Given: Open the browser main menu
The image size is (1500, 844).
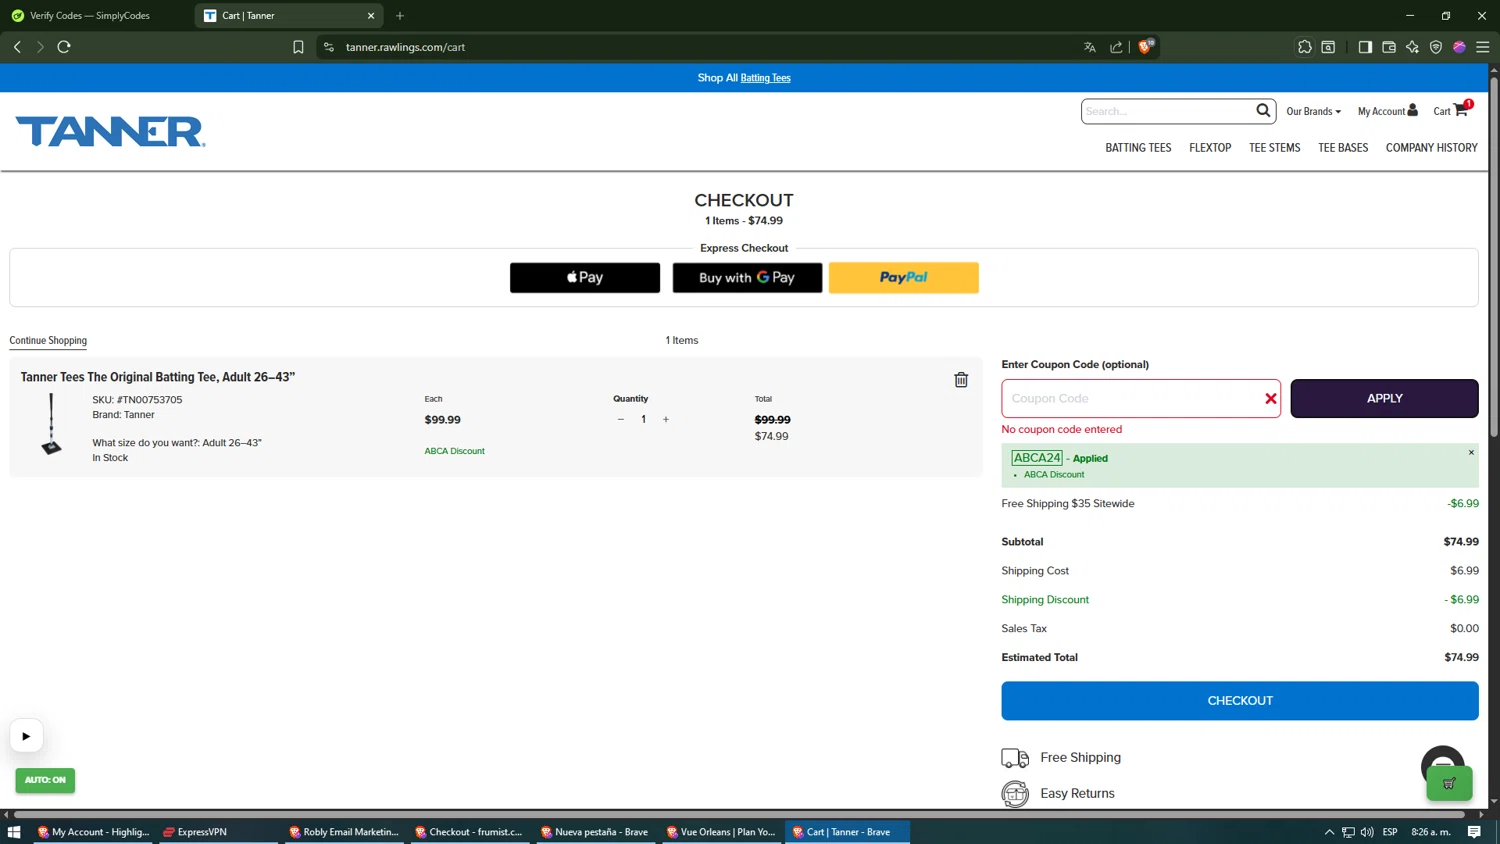Looking at the screenshot, I should click(1483, 47).
